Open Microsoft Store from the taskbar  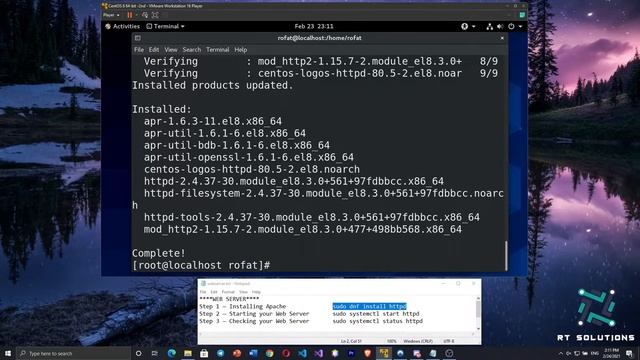[x=204, y=353]
